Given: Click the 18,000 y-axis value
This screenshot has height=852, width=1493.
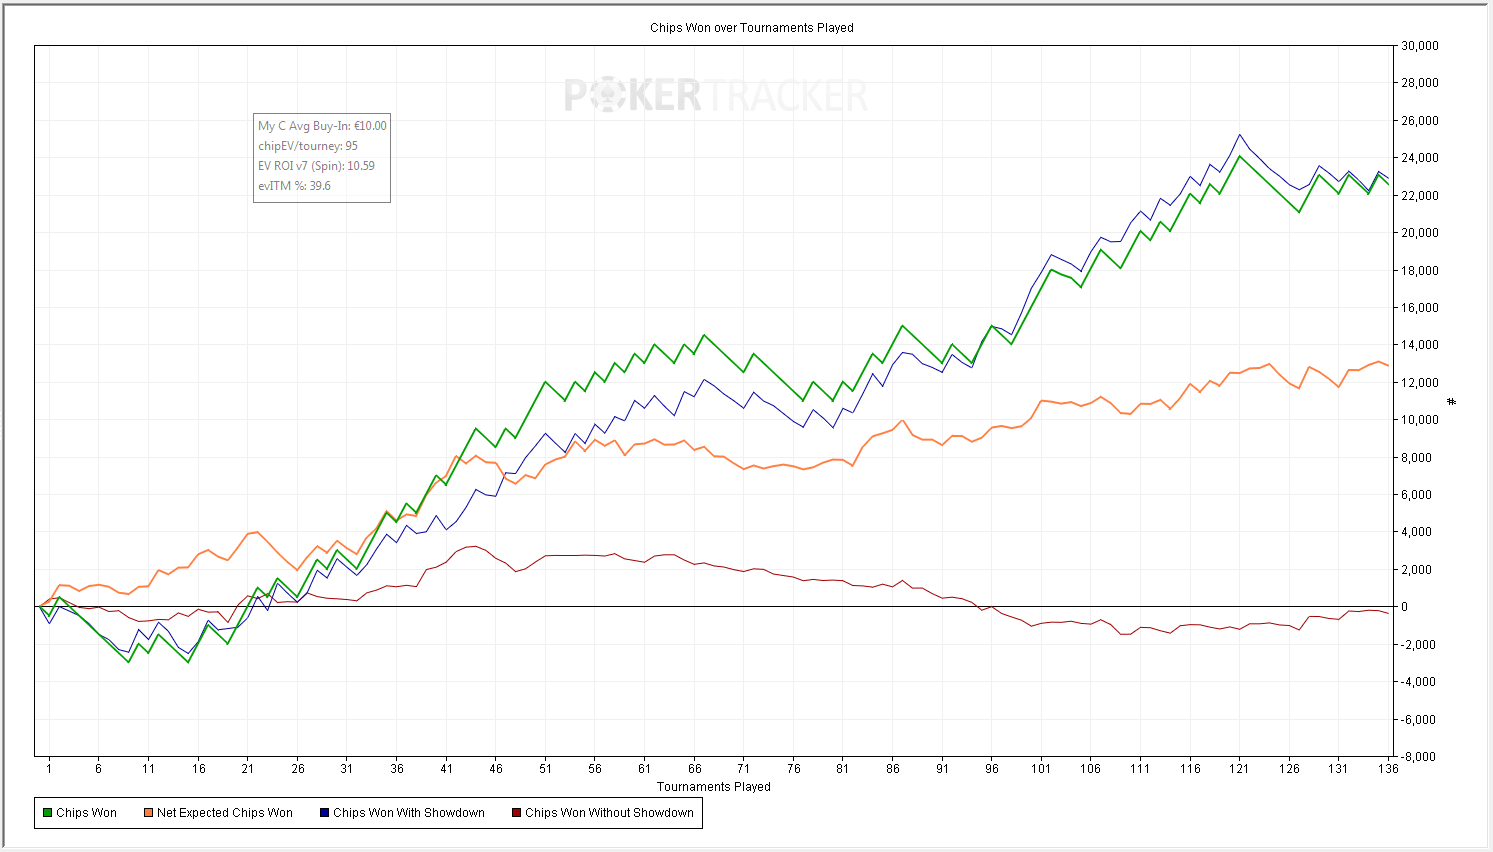Looking at the screenshot, I should pyautogui.click(x=1420, y=271).
